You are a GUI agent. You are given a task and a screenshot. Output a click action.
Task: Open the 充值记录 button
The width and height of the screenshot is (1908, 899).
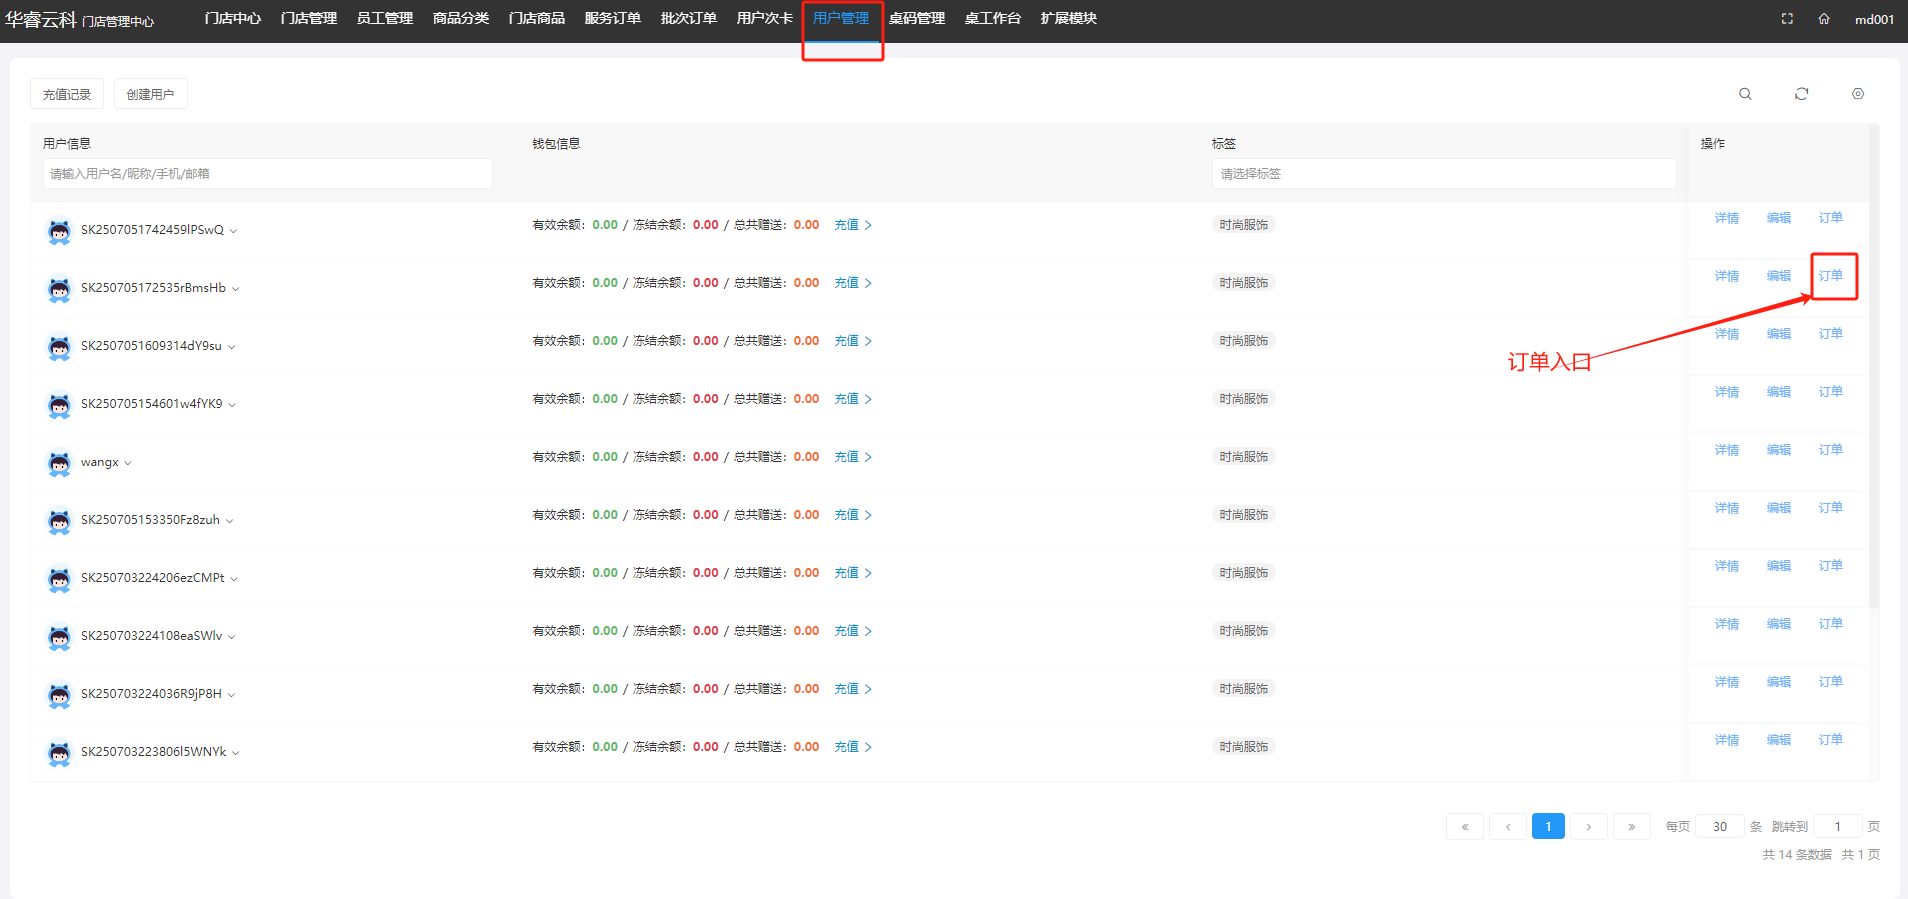67,94
